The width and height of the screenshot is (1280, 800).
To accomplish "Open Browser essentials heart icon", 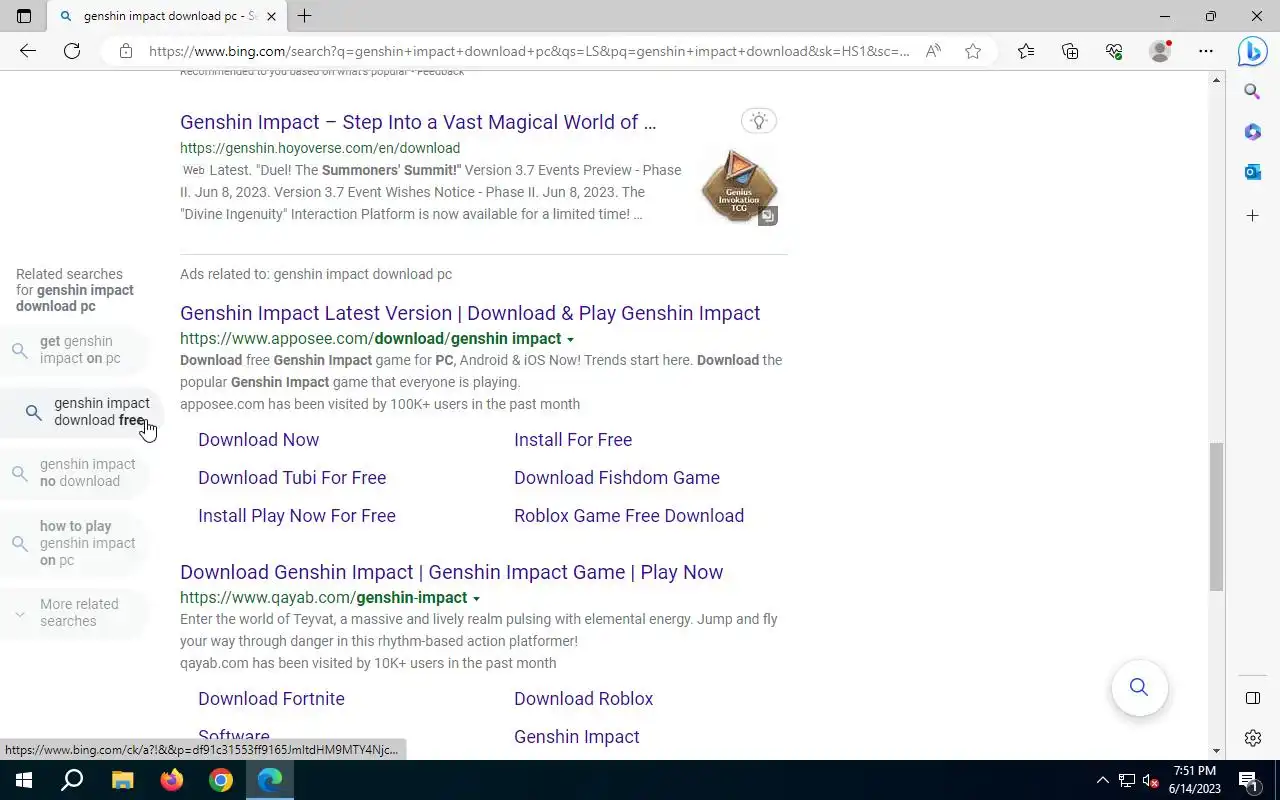I will [x=1114, y=51].
